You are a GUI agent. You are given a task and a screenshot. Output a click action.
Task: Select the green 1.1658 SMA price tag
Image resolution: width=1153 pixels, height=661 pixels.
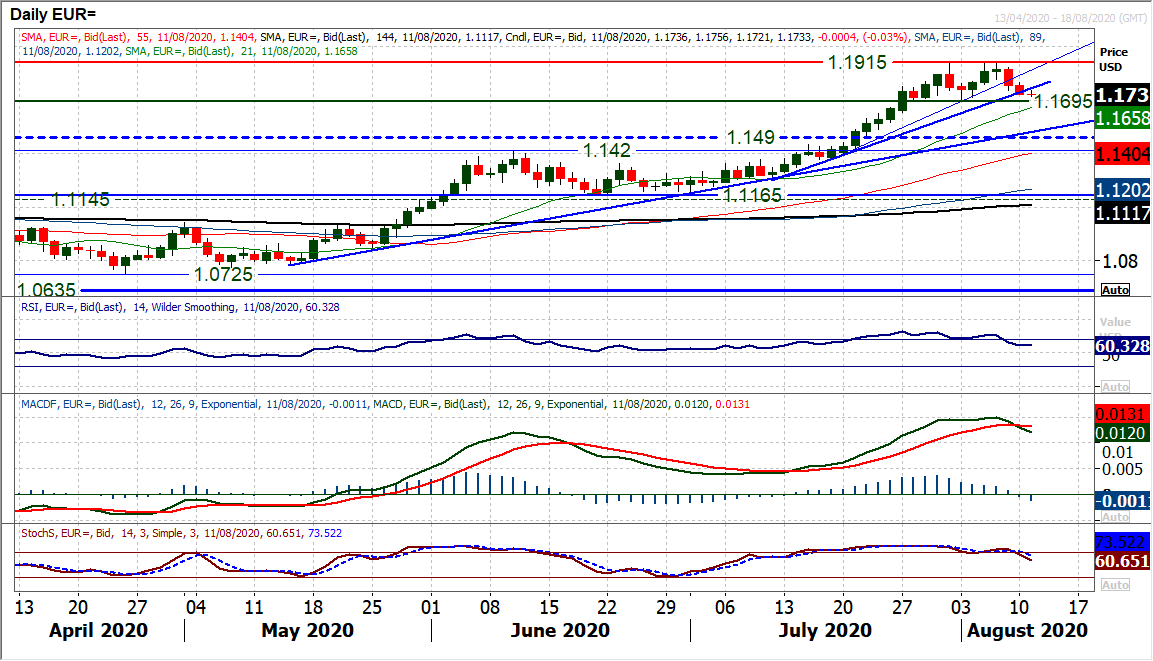coord(1121,118)
